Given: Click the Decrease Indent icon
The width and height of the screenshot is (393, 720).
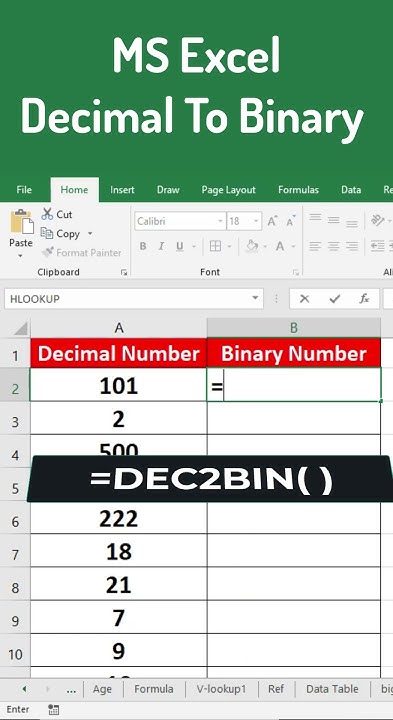Looking at the screenshot, I should 377,246.
